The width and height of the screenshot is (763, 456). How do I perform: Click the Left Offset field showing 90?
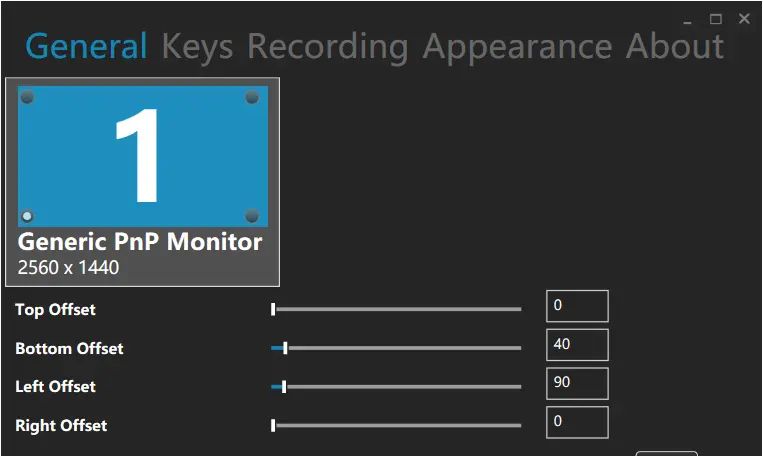click(x=577, y=383)
